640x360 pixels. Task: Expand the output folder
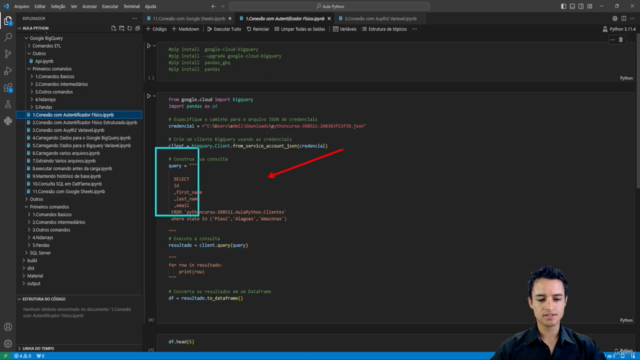pos(33,283)
